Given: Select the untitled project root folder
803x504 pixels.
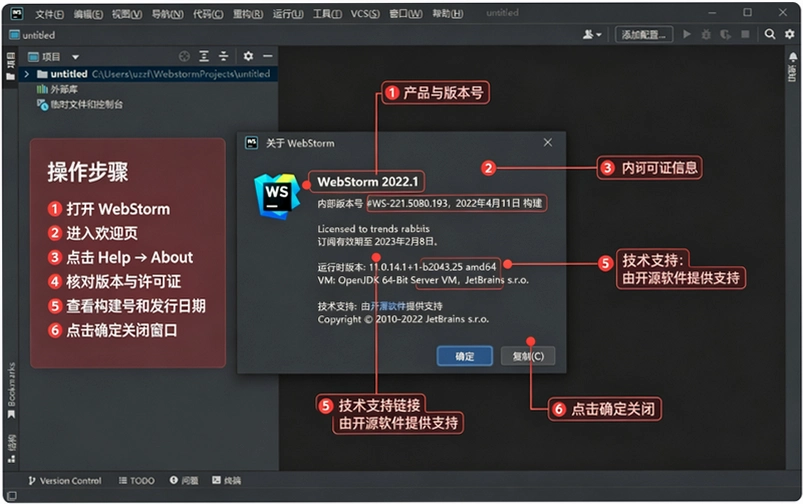Looking at the screenshot, I should tap(149, 74).
